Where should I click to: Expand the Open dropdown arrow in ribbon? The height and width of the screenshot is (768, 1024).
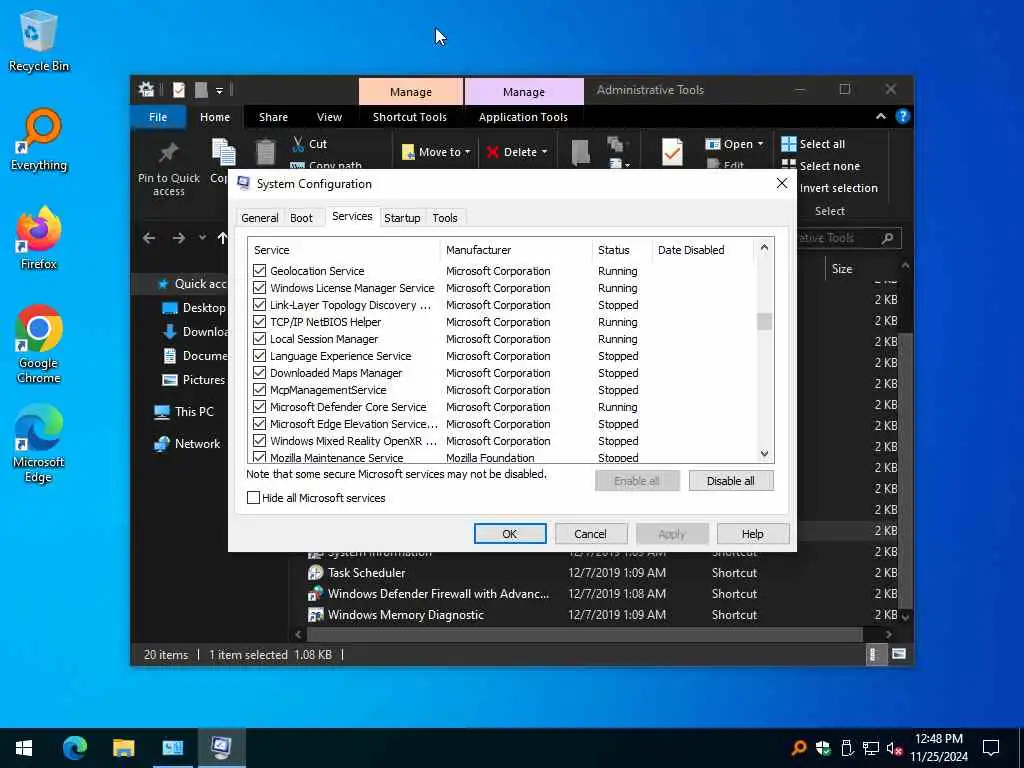pyautogui.click(x=760, y=144)
